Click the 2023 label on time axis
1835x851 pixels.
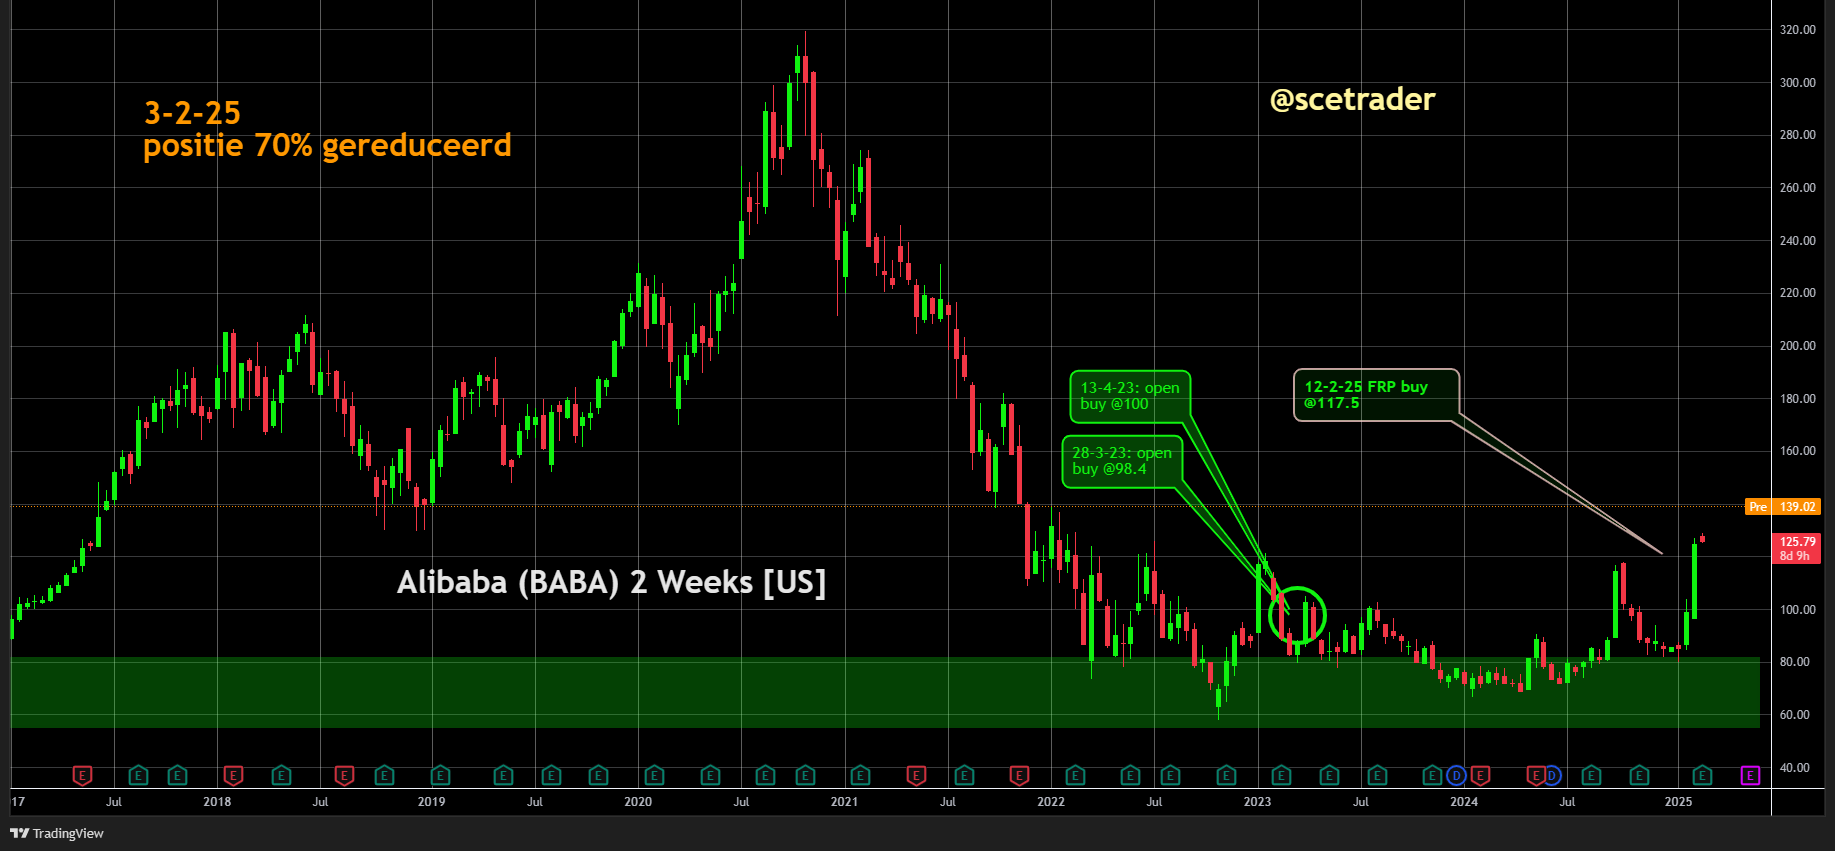click(1257, 802)
